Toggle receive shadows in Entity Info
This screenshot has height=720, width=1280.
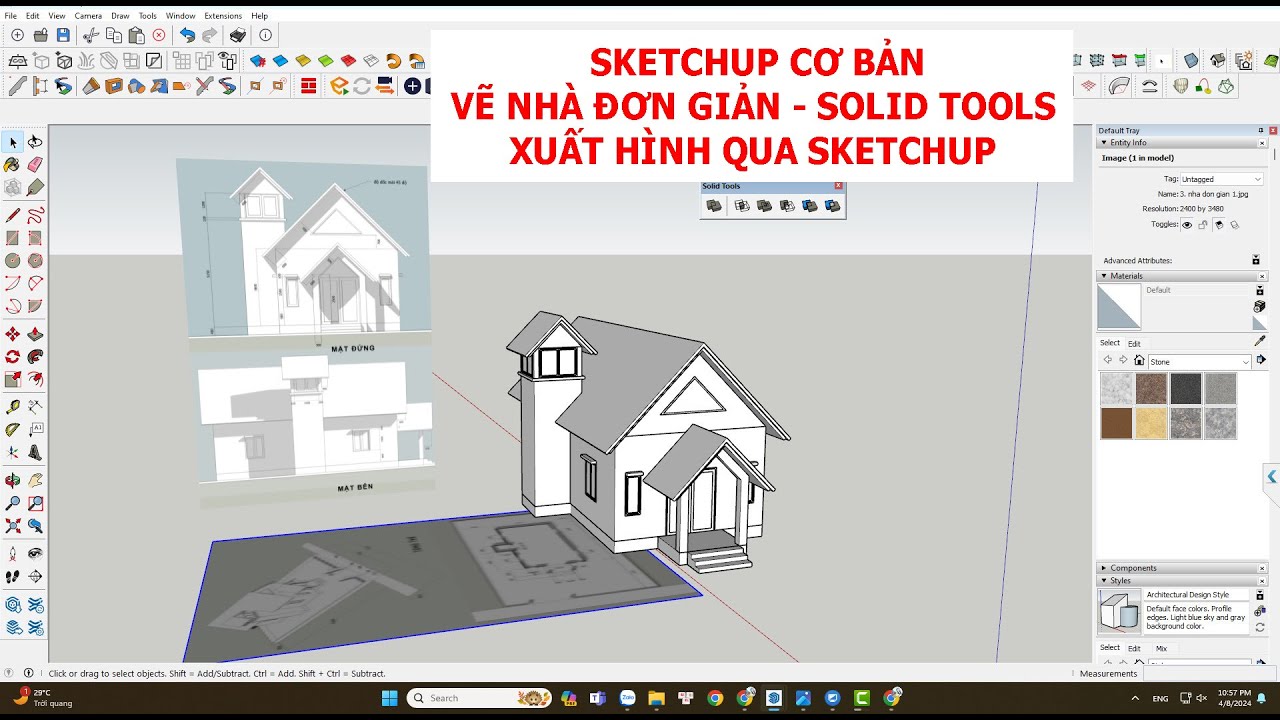[x=1235, y=225]
